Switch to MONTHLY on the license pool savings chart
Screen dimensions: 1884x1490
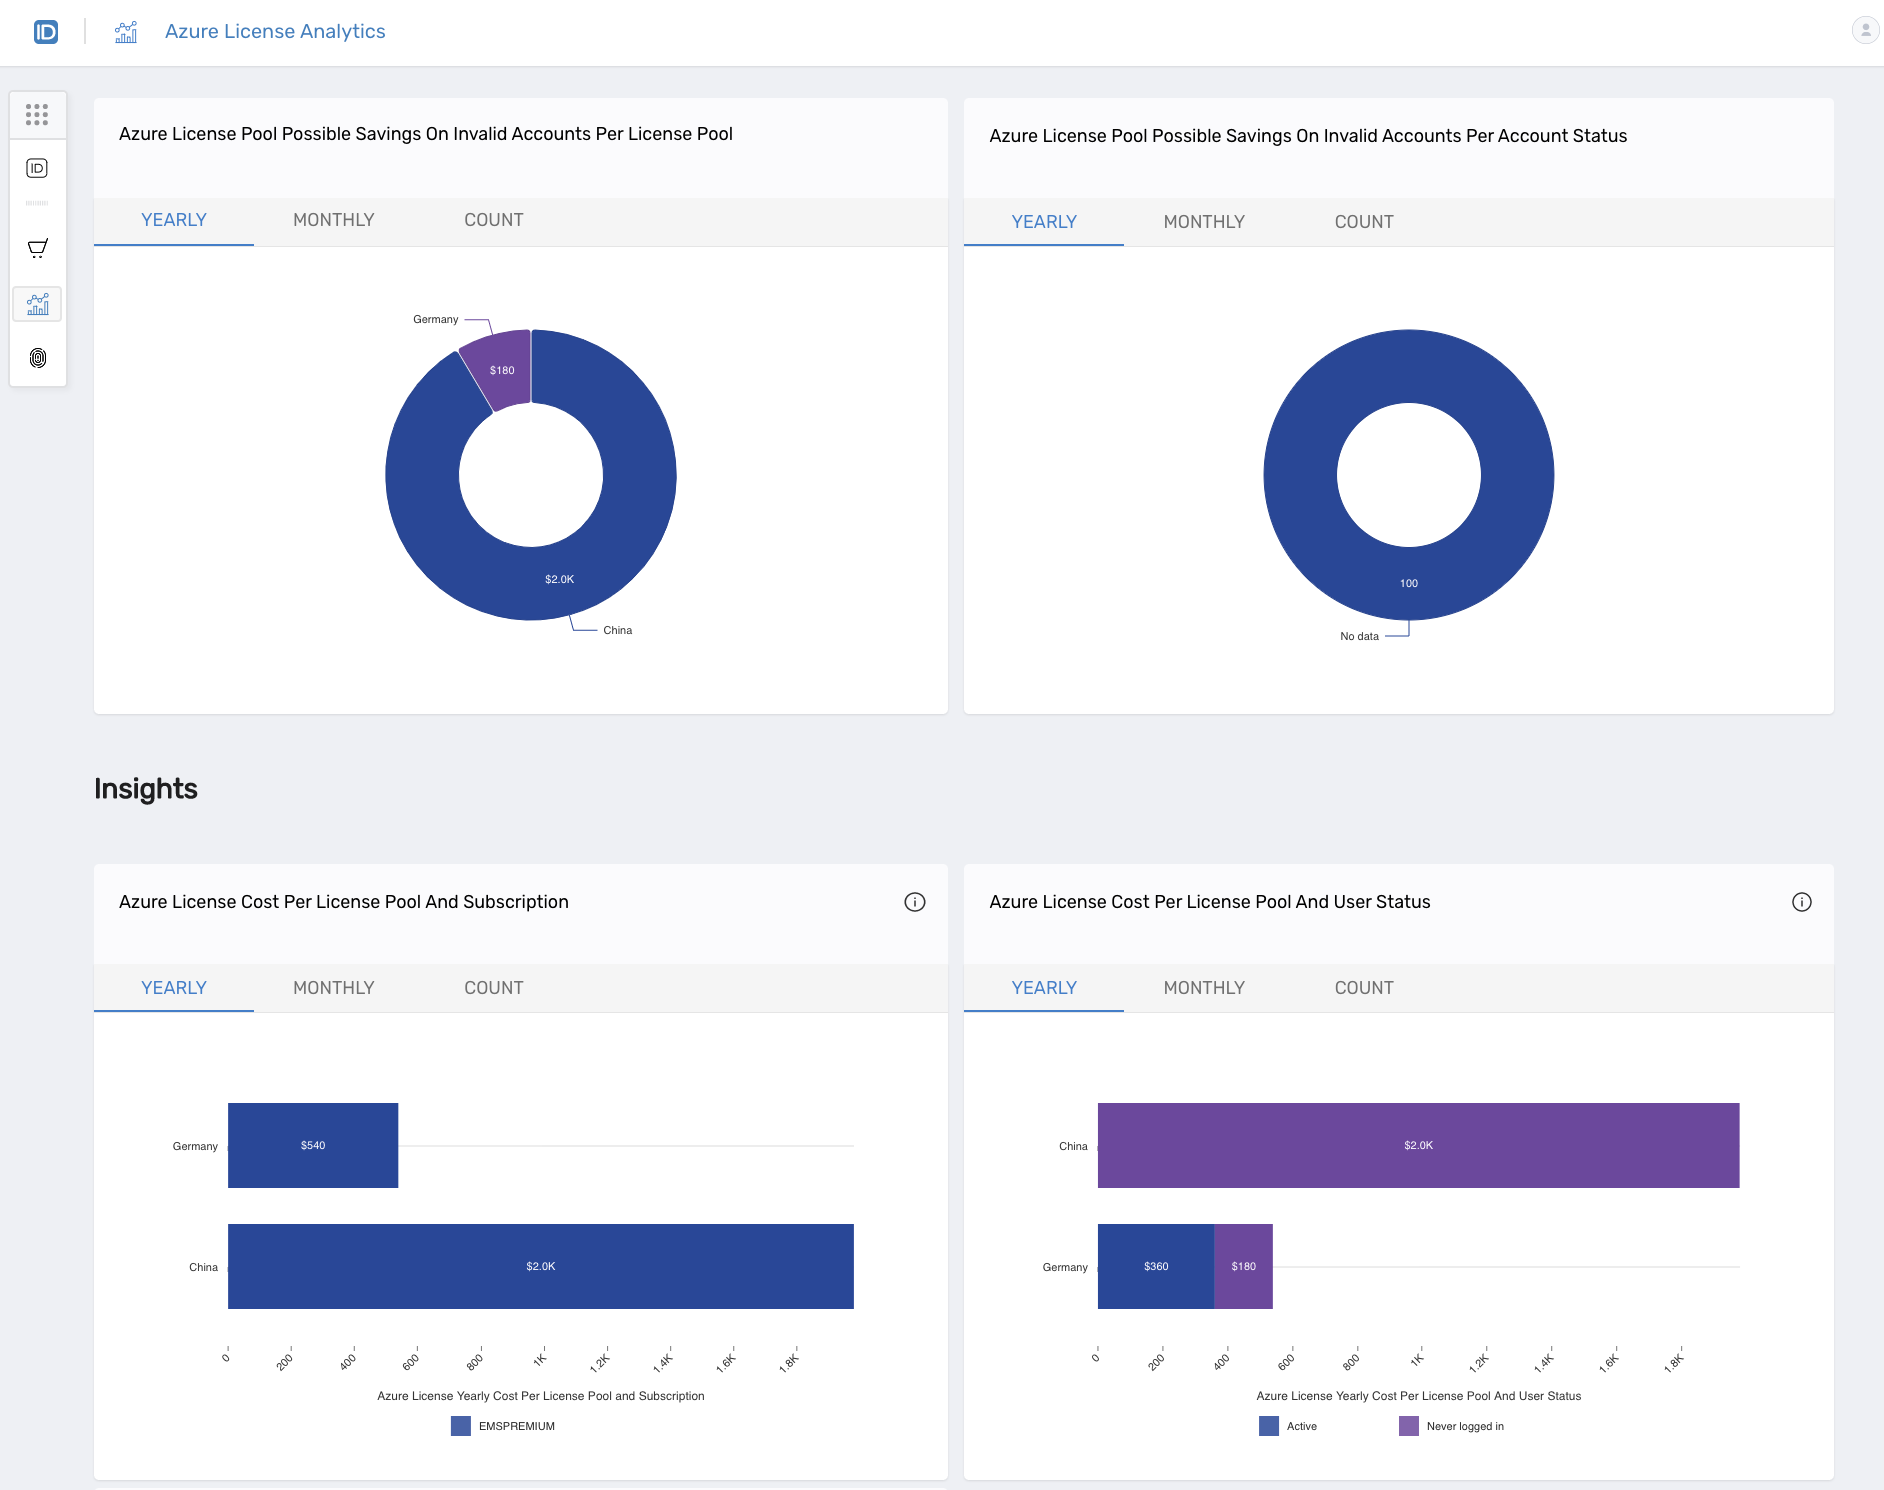tap(333, 220)
